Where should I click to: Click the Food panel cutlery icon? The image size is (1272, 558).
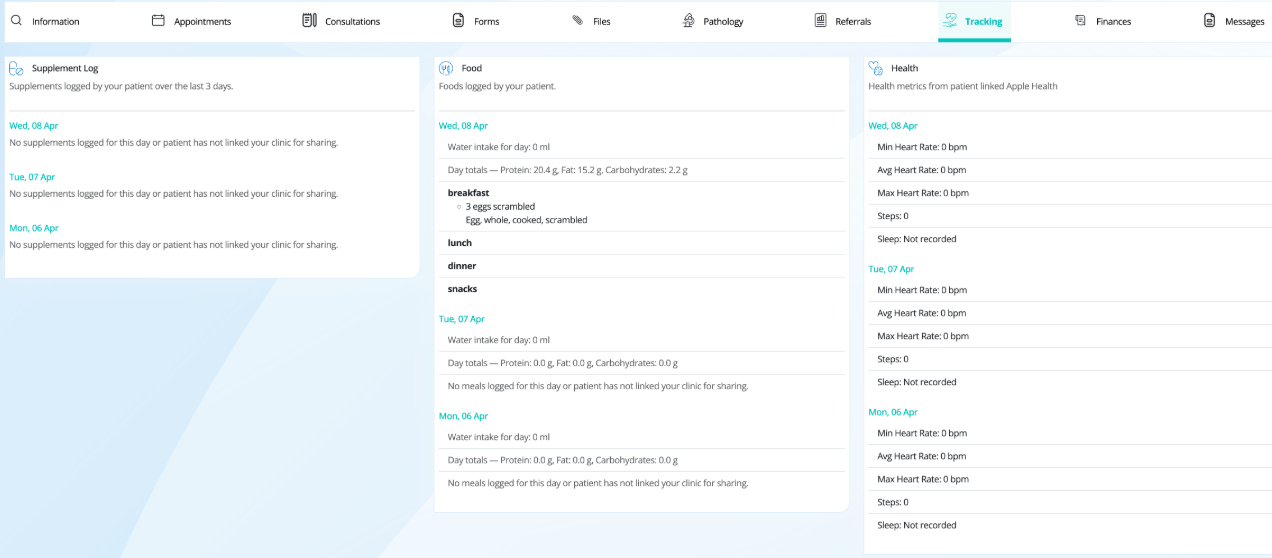tap(446, 68)
